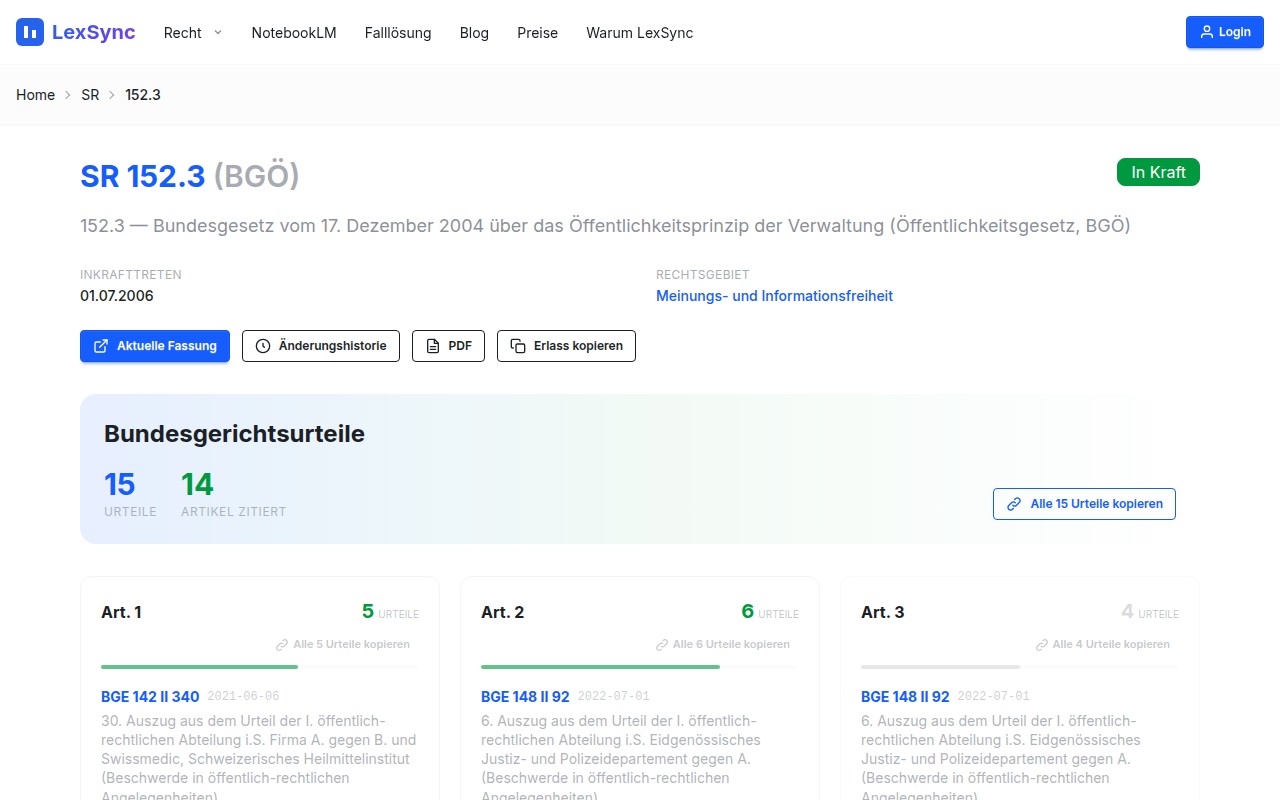This screenshot has width=1280, height=800.
Task: Open SR breadcrumb link
Action: (90, 95)
